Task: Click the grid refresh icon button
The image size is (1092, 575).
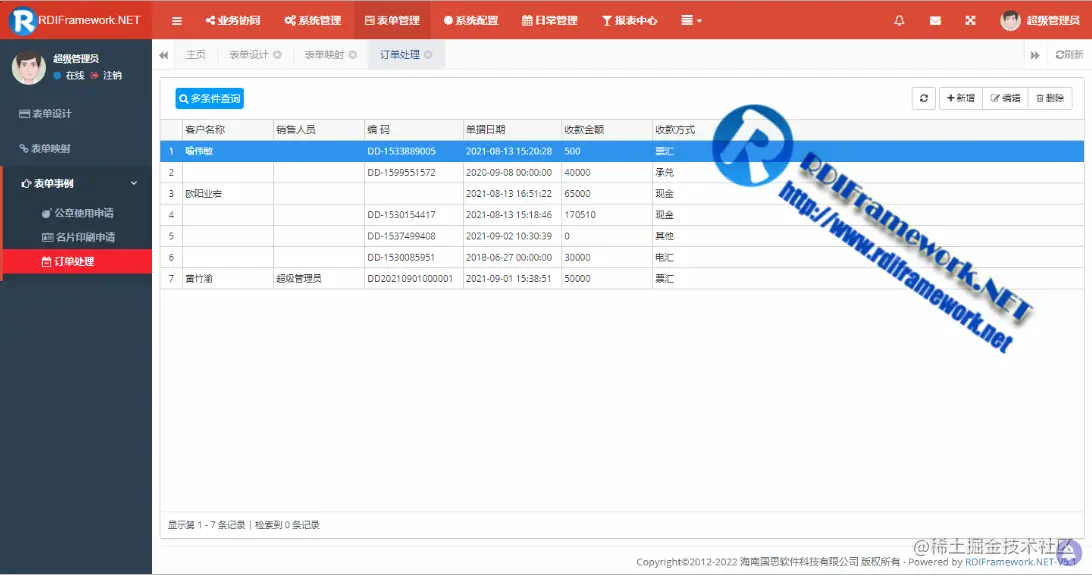Action: tap(923, 98)
